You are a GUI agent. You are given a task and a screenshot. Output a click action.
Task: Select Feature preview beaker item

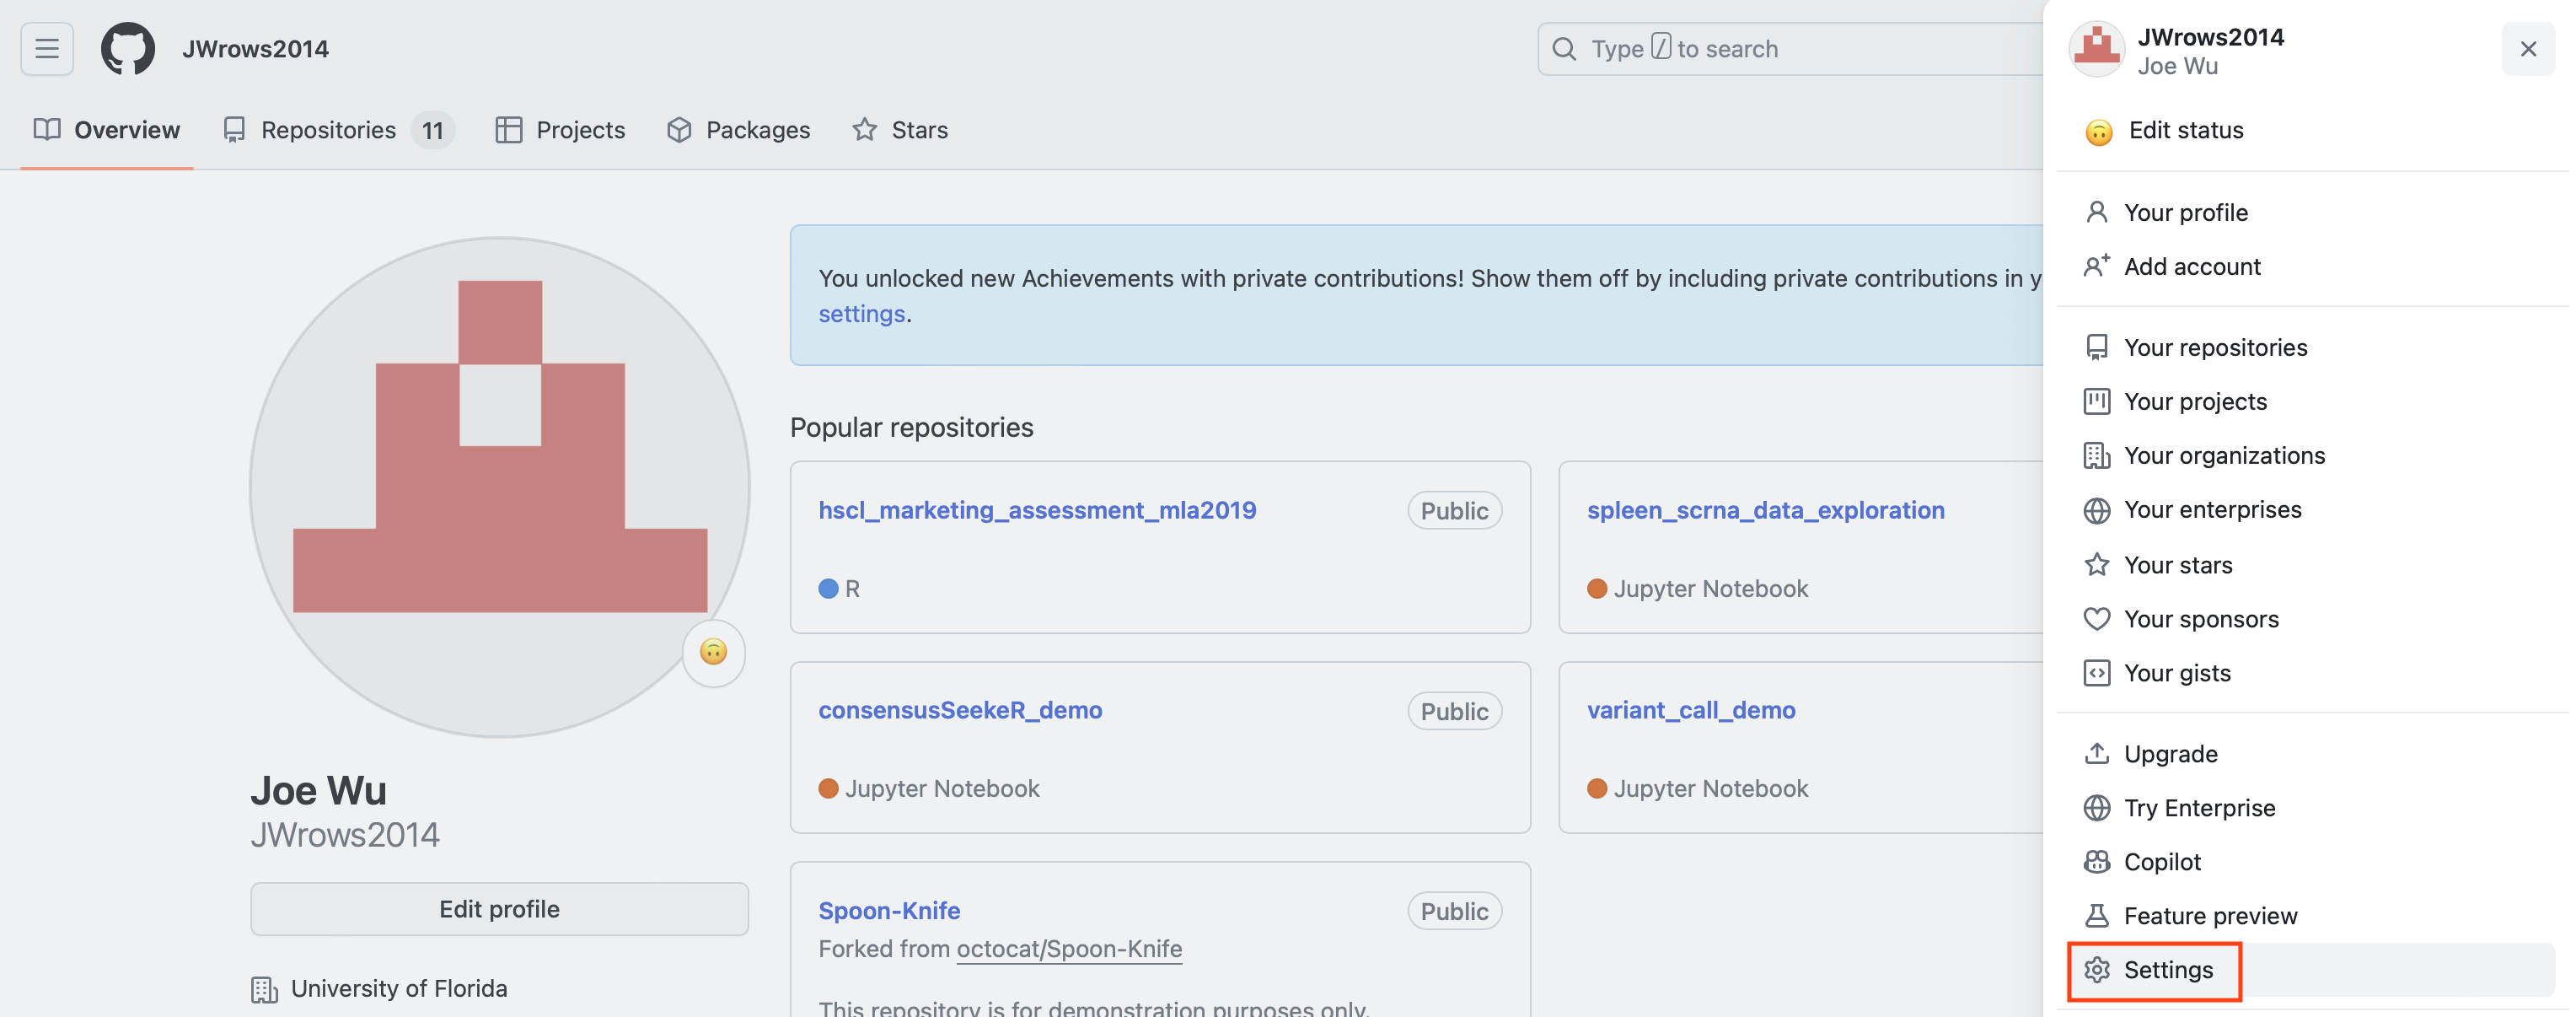coord(2209,915)
